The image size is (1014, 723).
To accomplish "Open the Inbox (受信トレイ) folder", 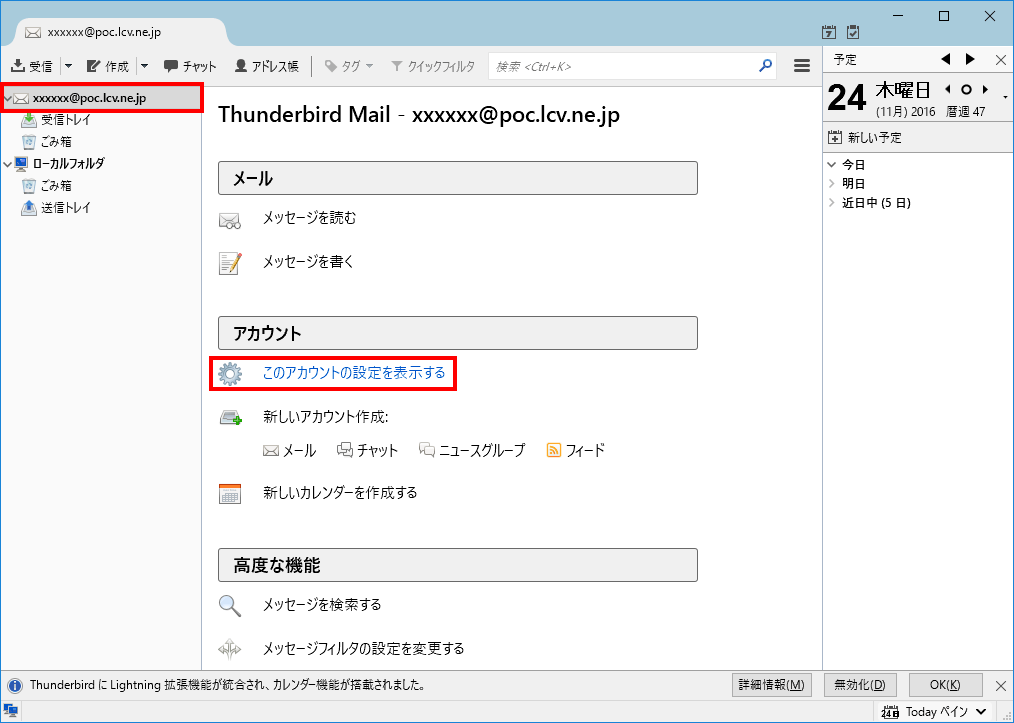I will coord(65,120).
